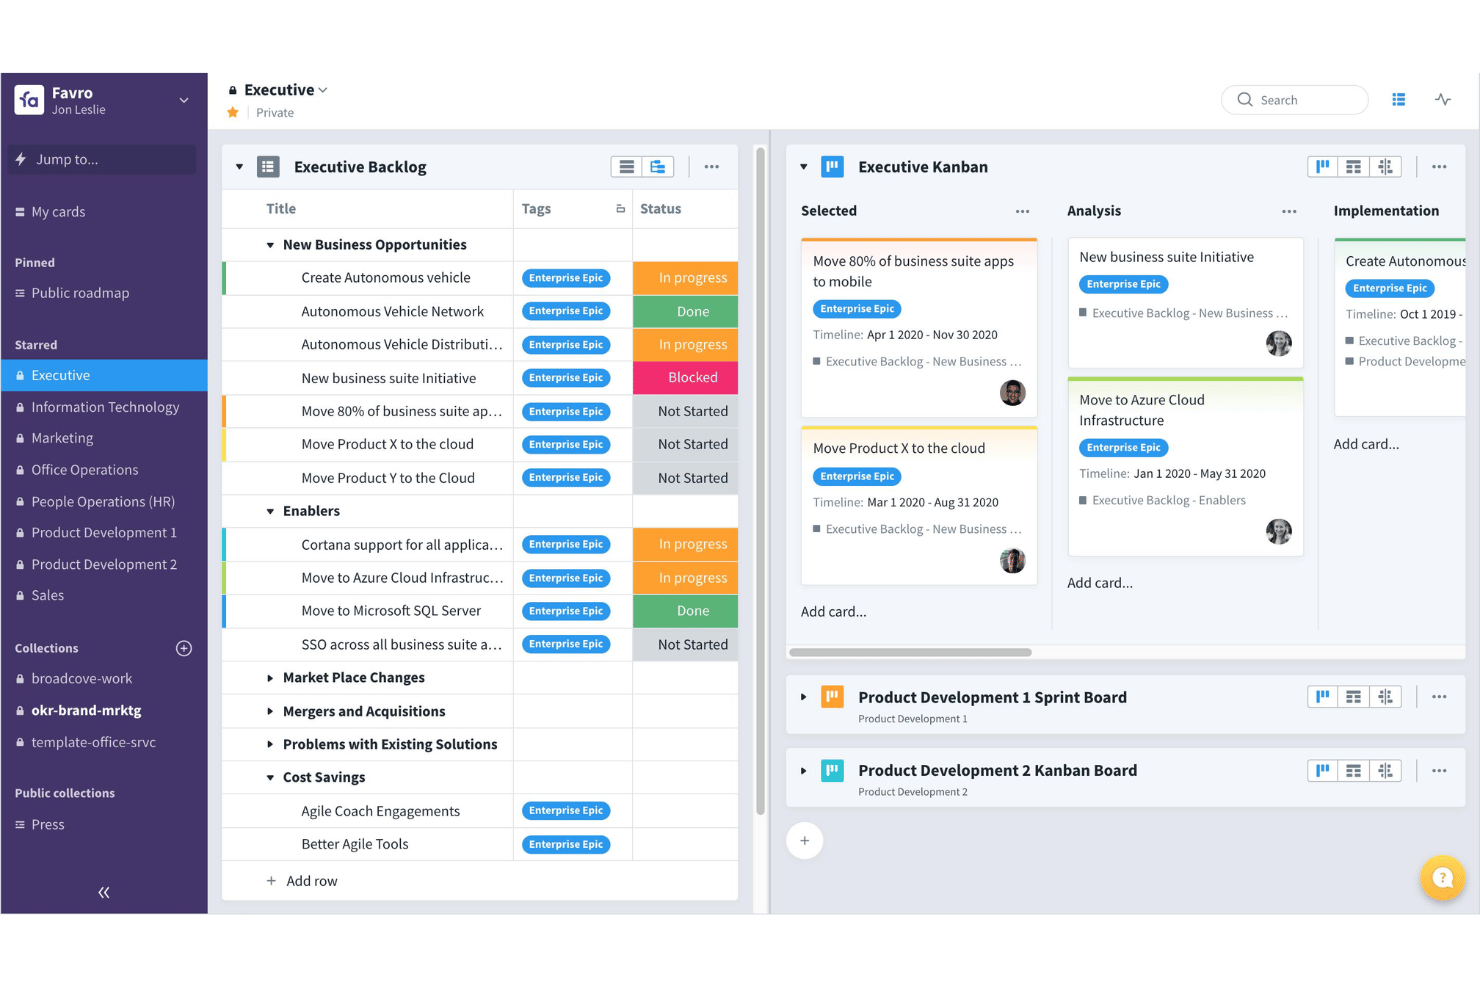Click Done status of Move to Microsoft SQL Server
1480x987 pixels.
[x=685, y=611]
